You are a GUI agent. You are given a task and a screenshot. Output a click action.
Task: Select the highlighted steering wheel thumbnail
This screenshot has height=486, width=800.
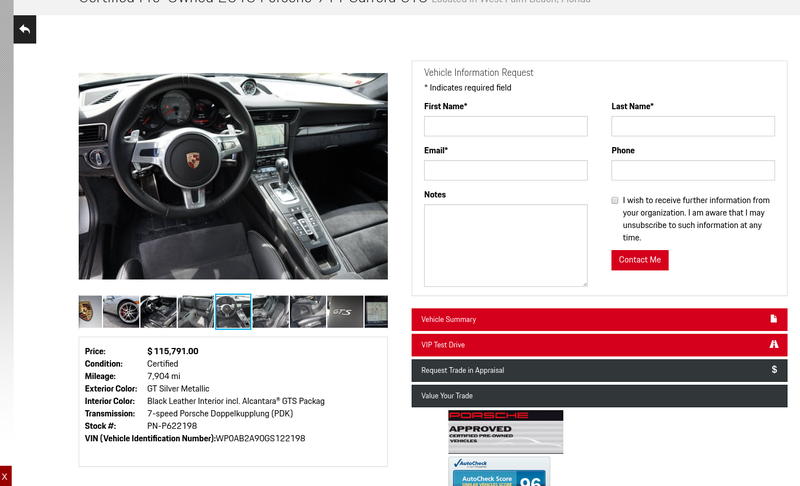[x=233, y=312]
